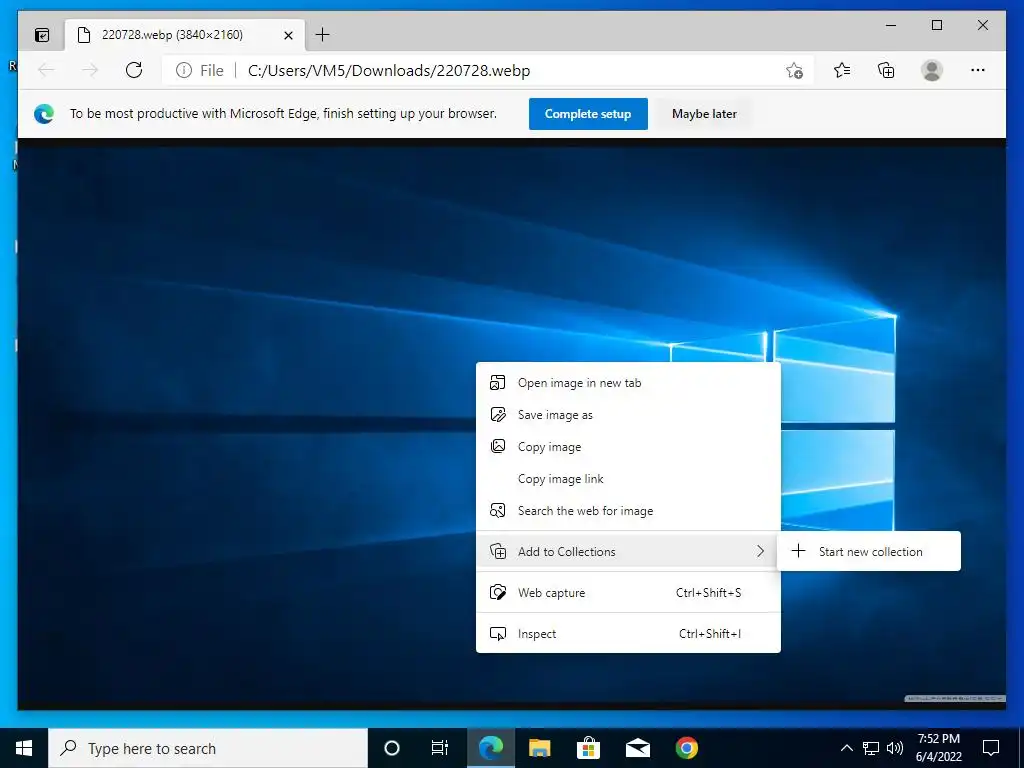Click the Copy image icon
Image resolution: width=1024 pixels, height=768 pixels.
498,446
